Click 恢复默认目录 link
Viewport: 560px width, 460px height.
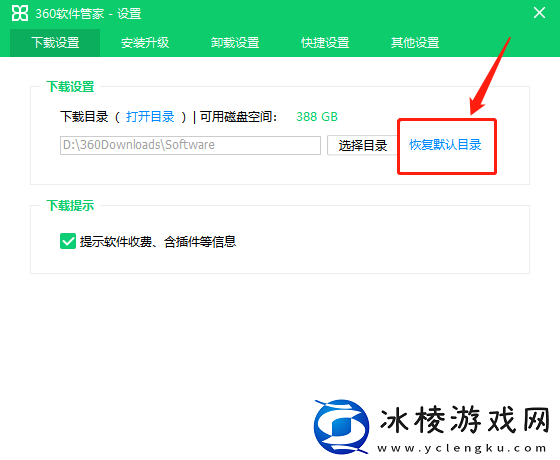[445, 145]
